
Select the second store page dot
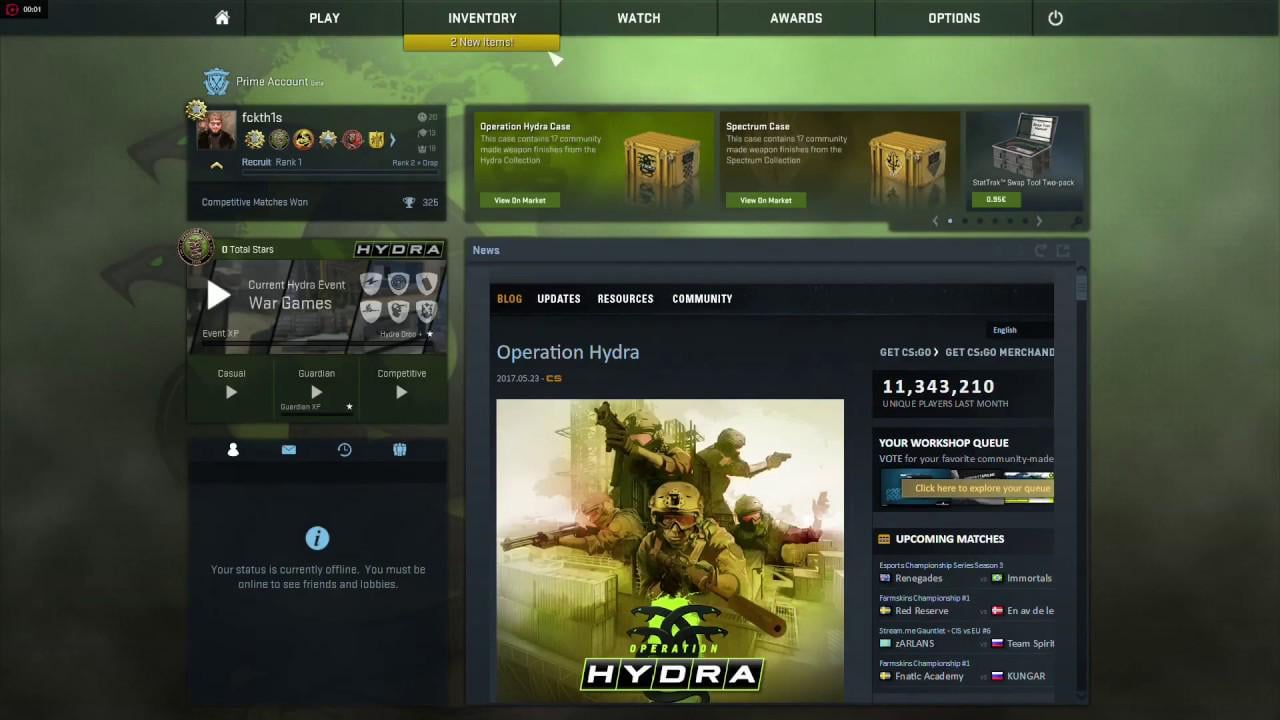965,221
